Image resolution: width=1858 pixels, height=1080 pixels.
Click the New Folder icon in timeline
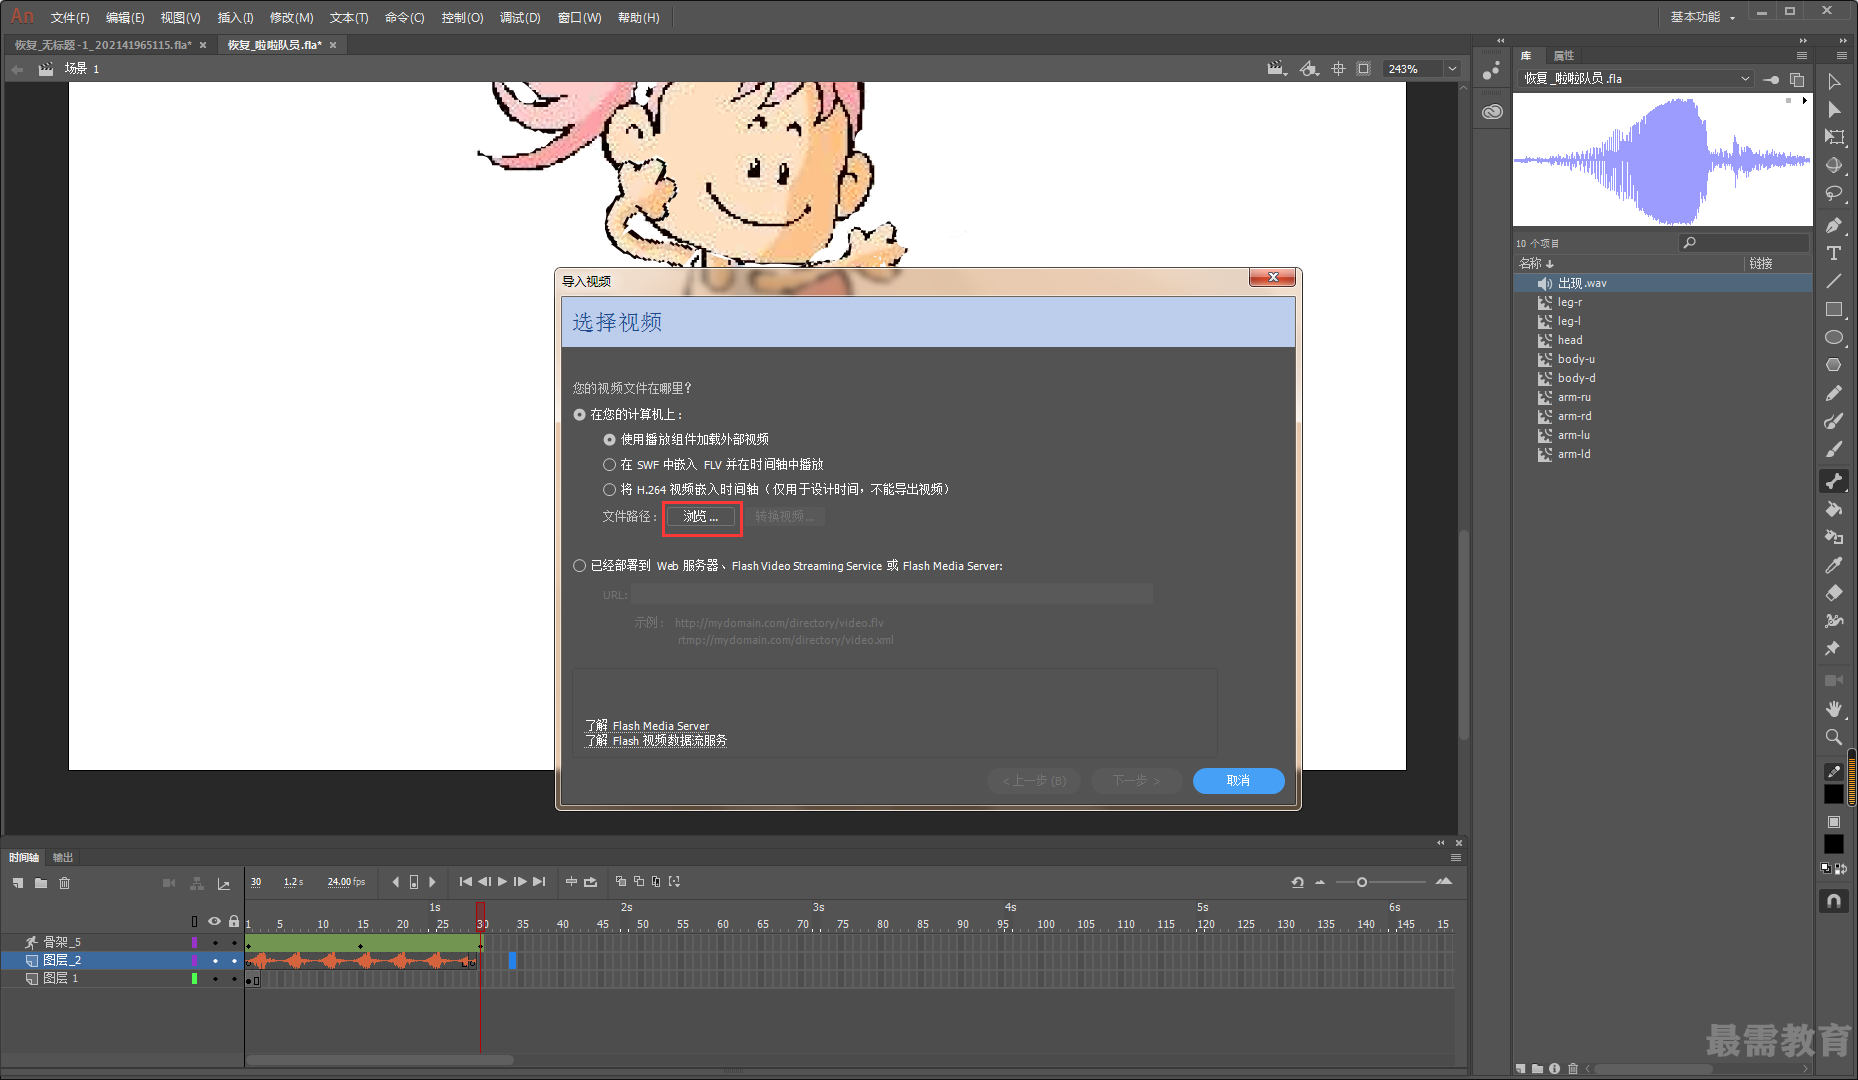41,883
